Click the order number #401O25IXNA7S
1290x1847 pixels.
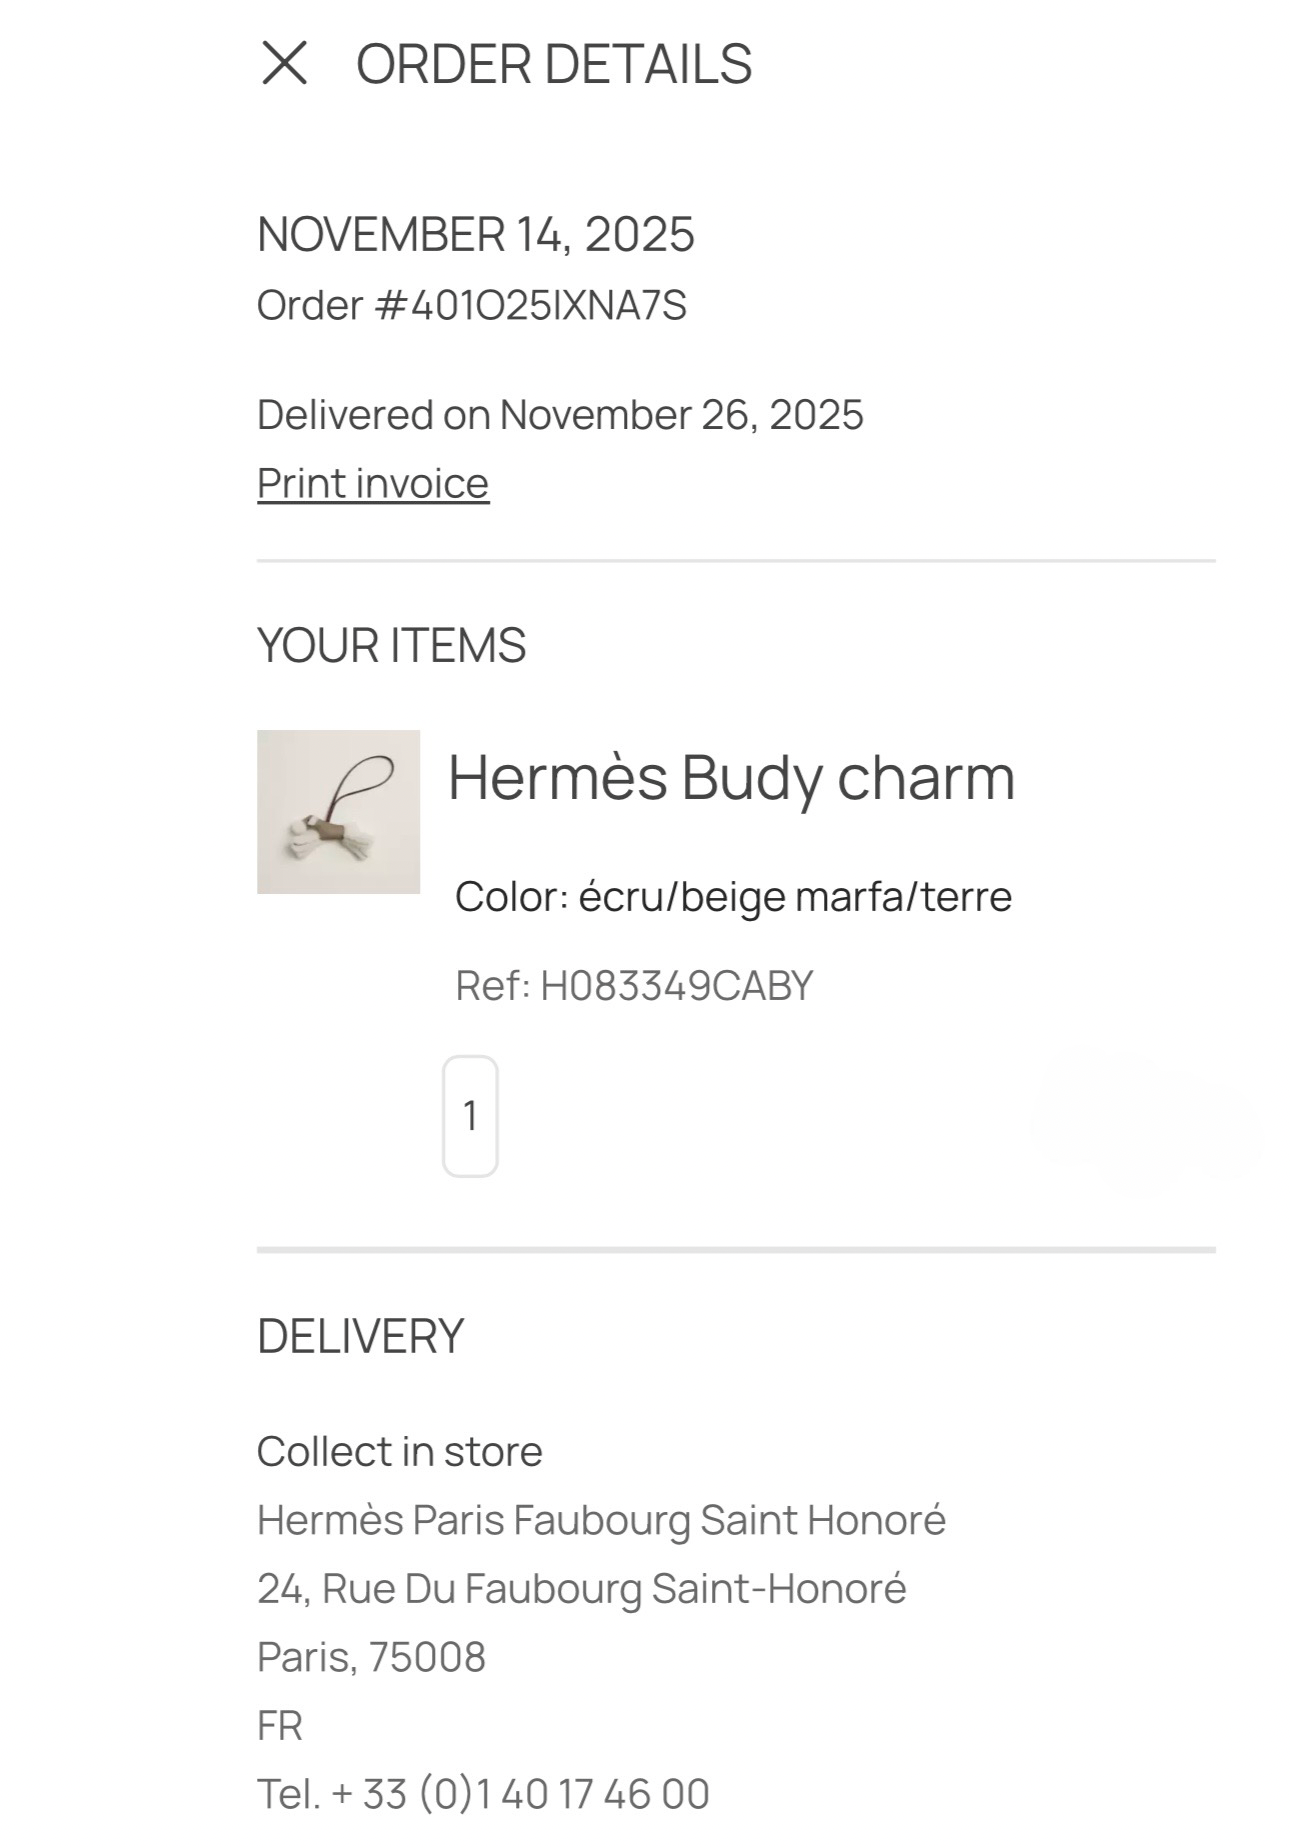(x=472, y=306)
